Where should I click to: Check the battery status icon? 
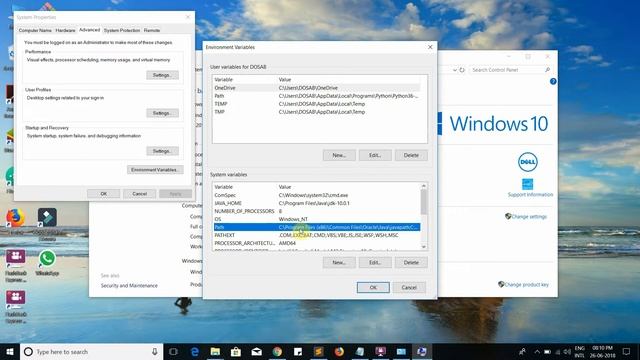(547, 351)
